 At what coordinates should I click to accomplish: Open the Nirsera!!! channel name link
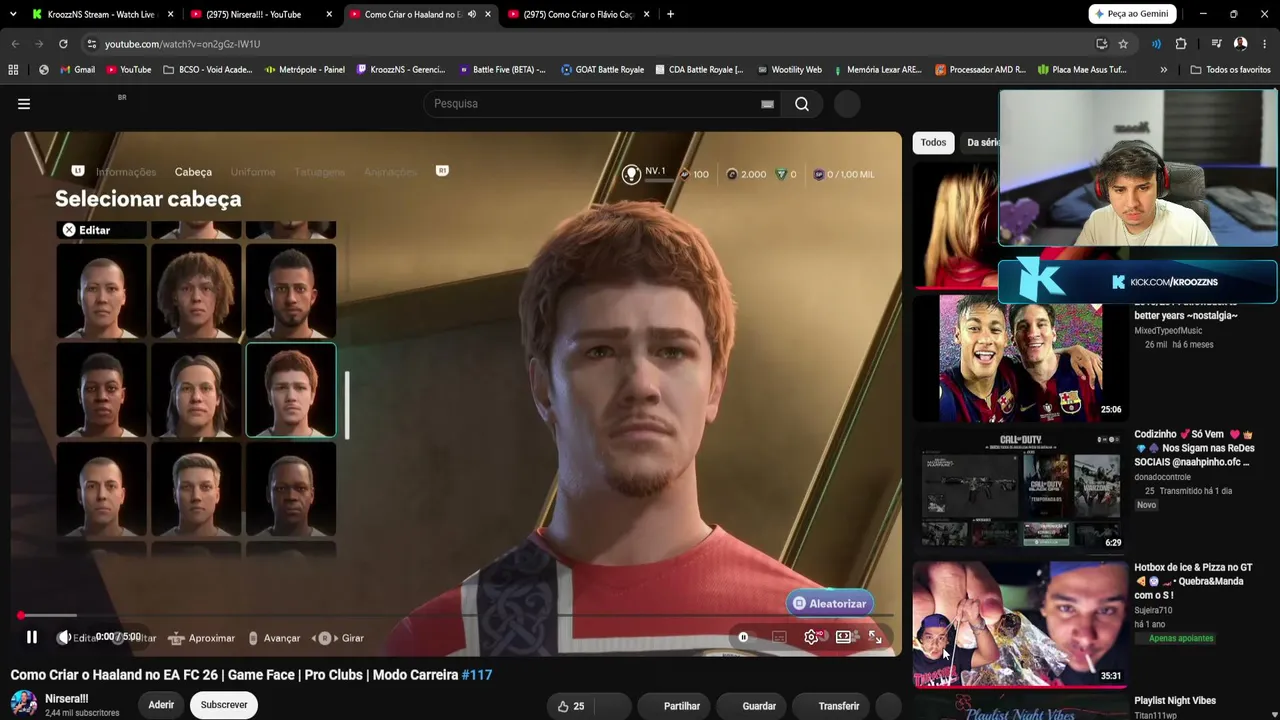(67, 698)
